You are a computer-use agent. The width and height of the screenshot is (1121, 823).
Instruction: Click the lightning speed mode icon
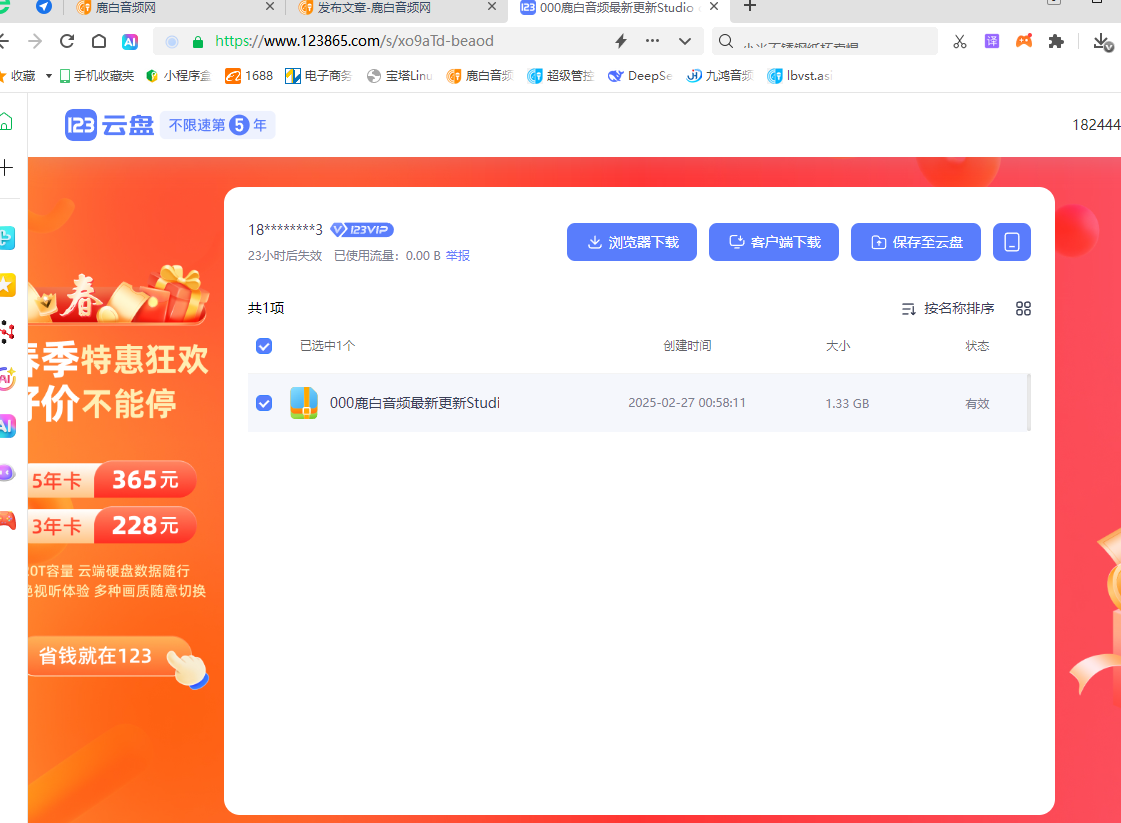621,41
